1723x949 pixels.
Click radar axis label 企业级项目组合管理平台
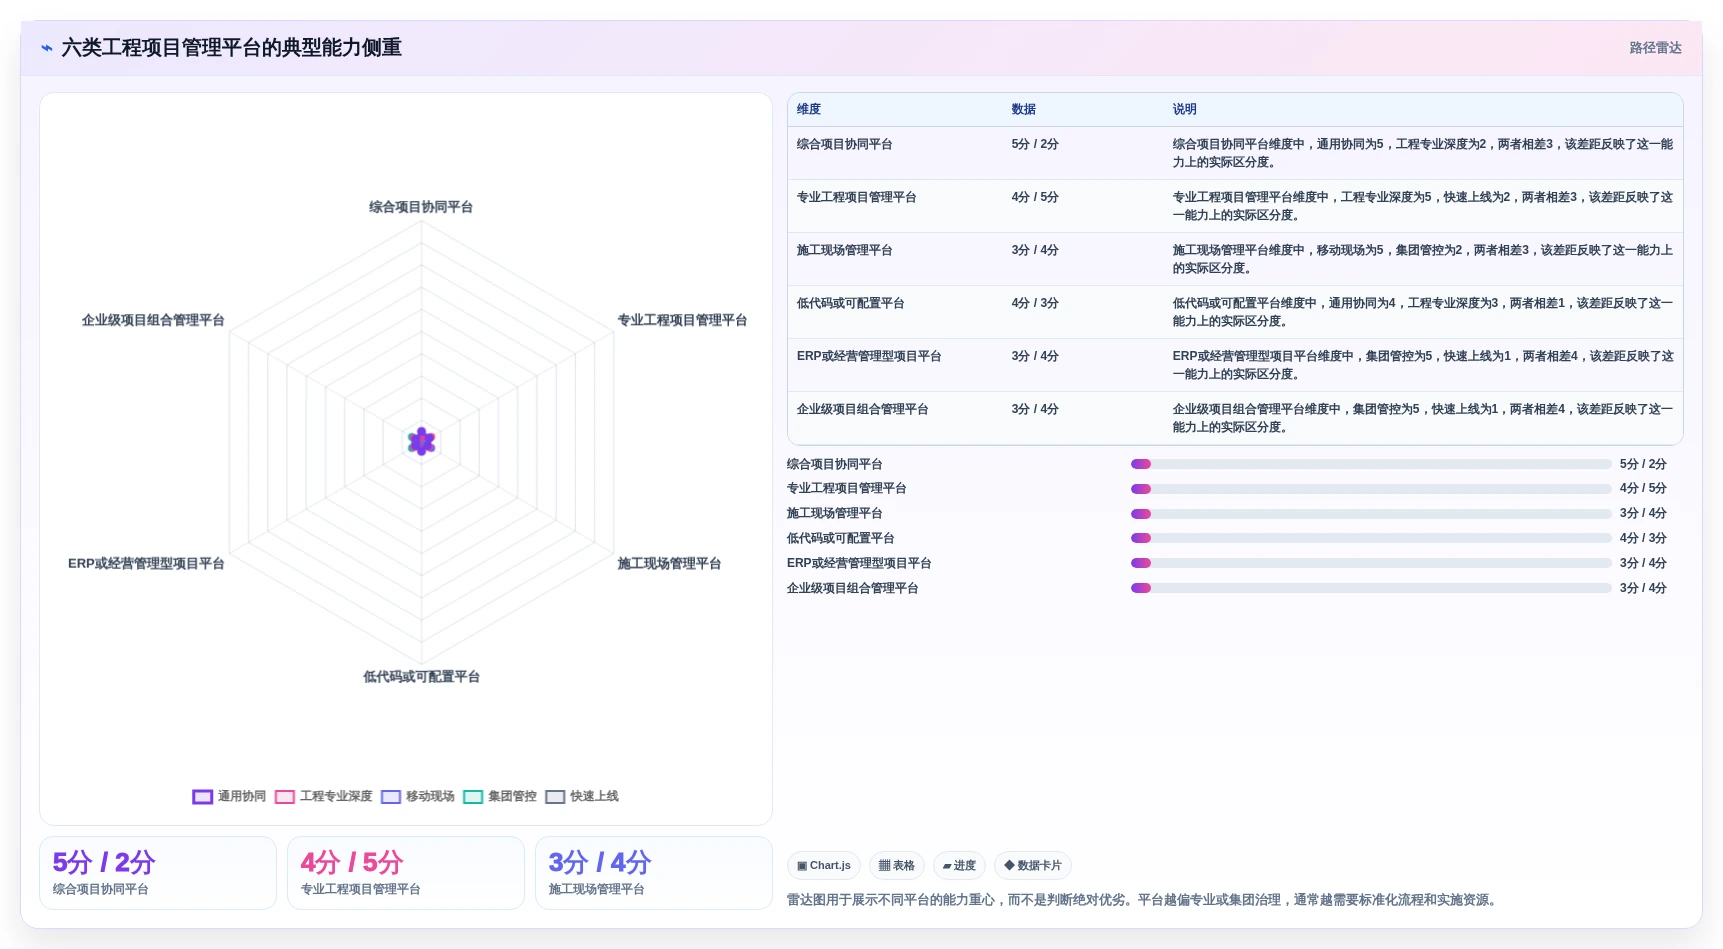point(153,320)
